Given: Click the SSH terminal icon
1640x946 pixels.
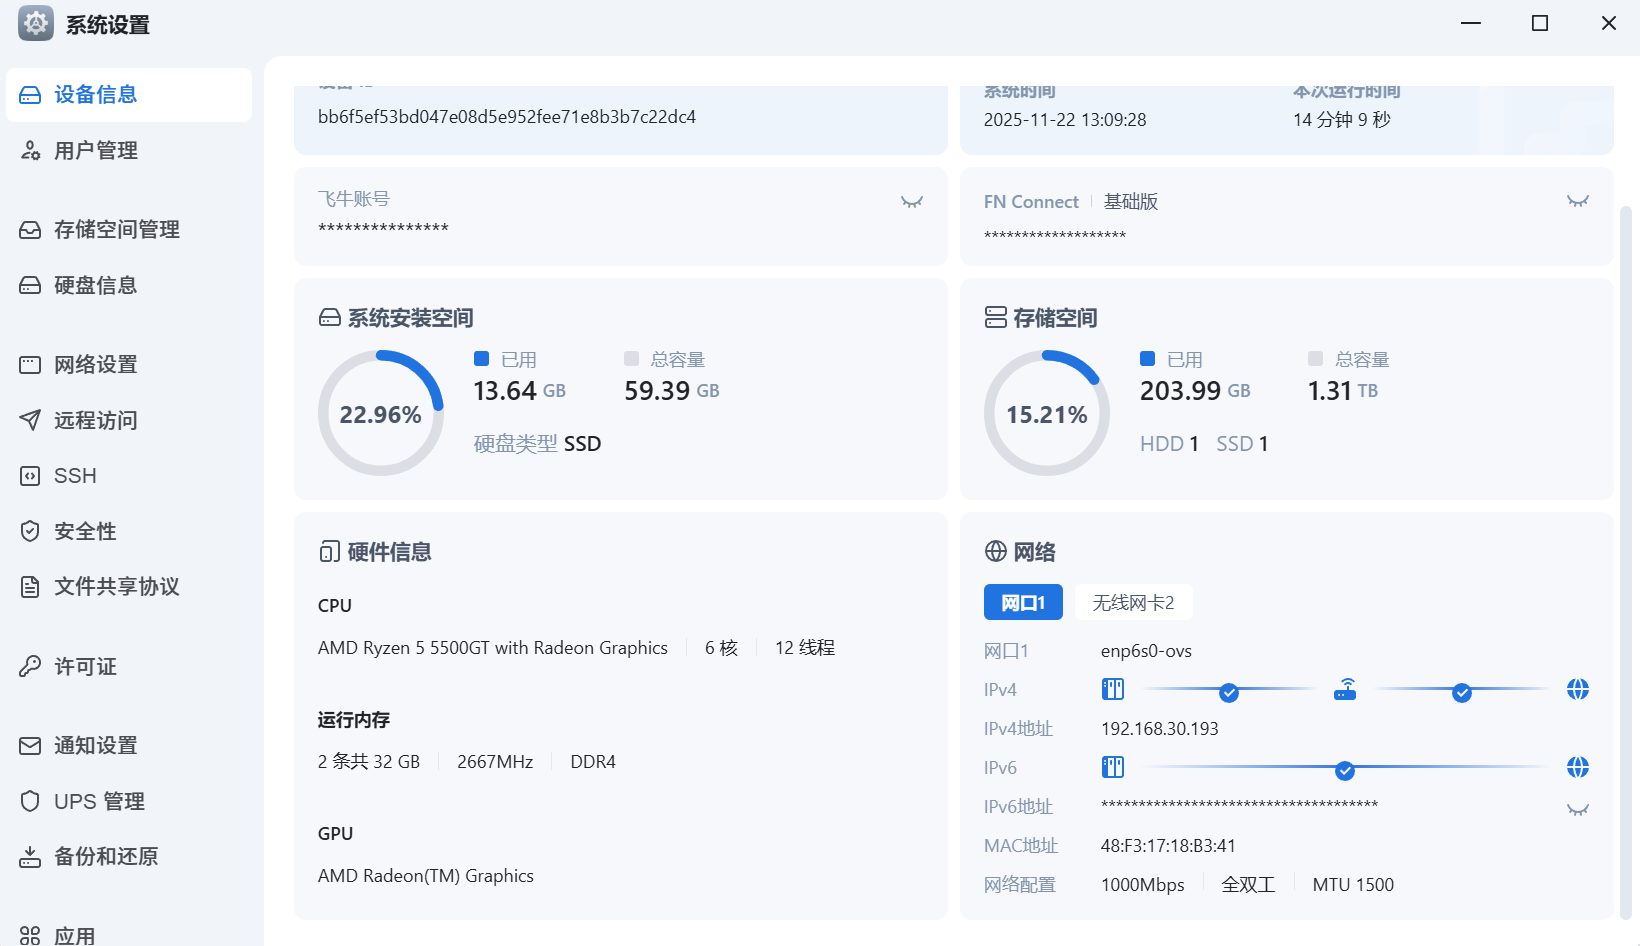Looking at the screenshot, I should coord(30,476).
